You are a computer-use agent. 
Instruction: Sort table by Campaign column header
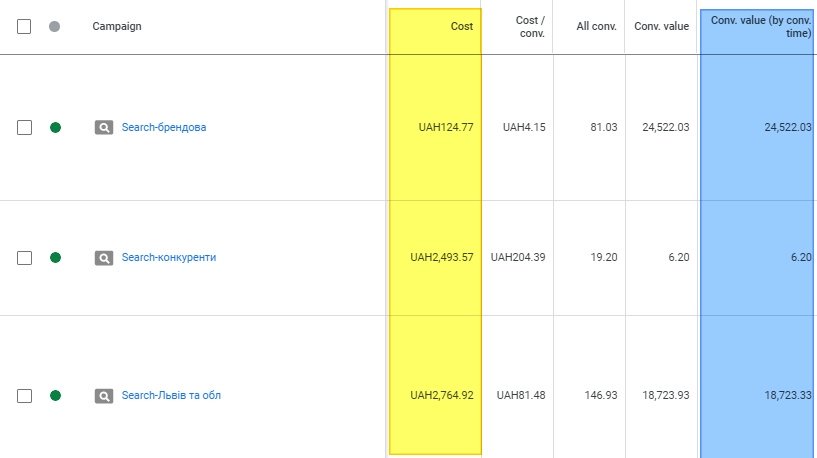pyautogui.click(x=117, y=27)
